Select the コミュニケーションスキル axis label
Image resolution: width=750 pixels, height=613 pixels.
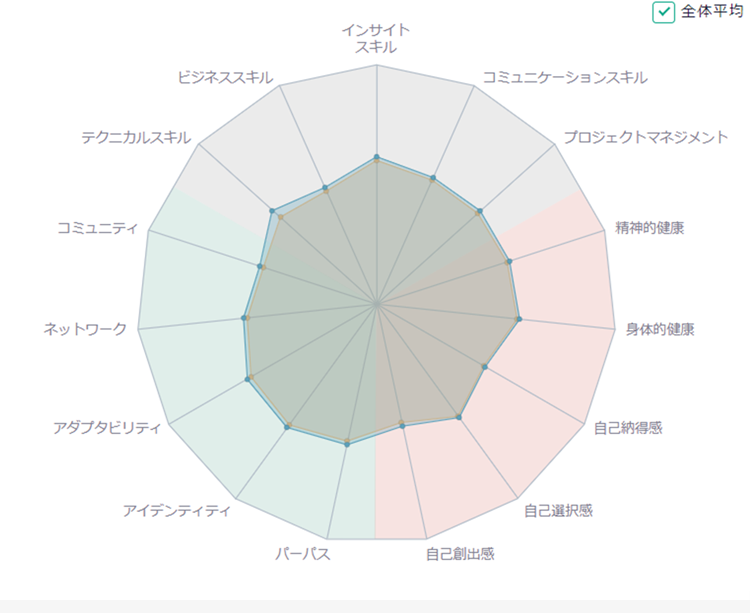pyautogui.click(x=565, y=77)
